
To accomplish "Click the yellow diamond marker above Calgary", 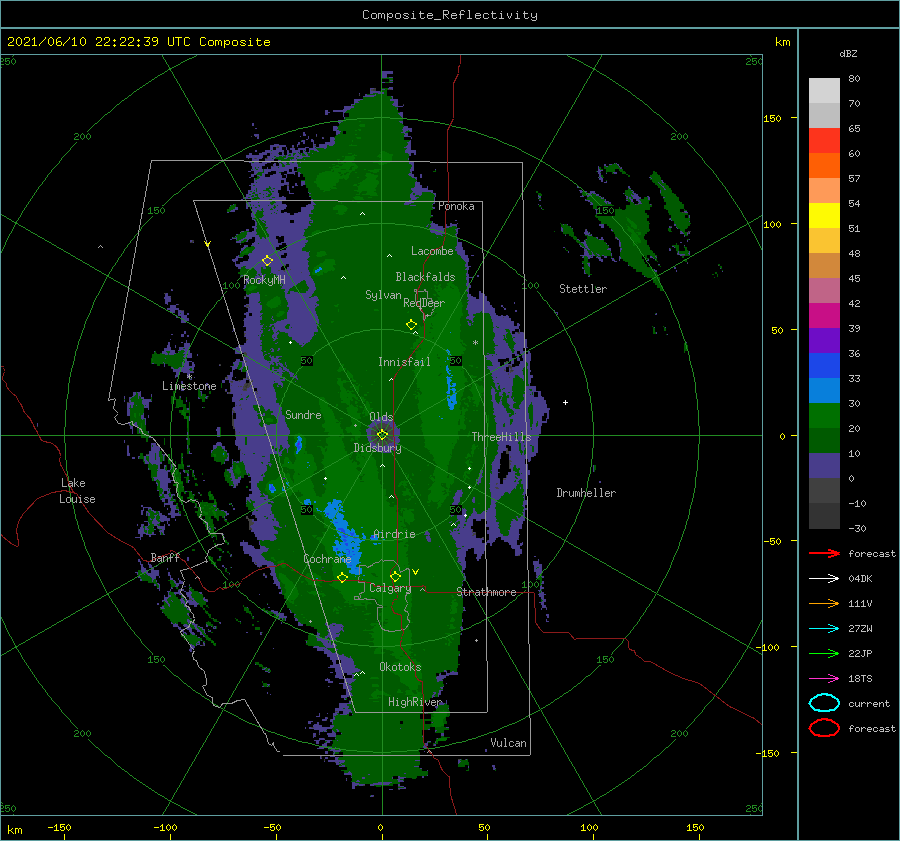I will click(x=395, y=576).
